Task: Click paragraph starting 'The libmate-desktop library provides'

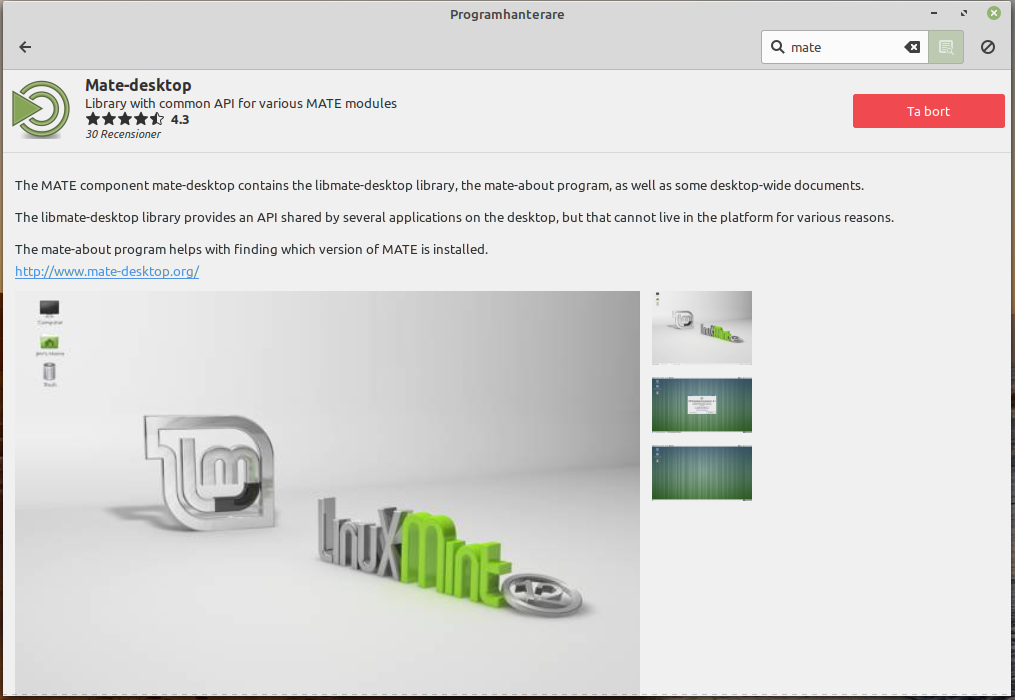Action: [x=454, y=218]
